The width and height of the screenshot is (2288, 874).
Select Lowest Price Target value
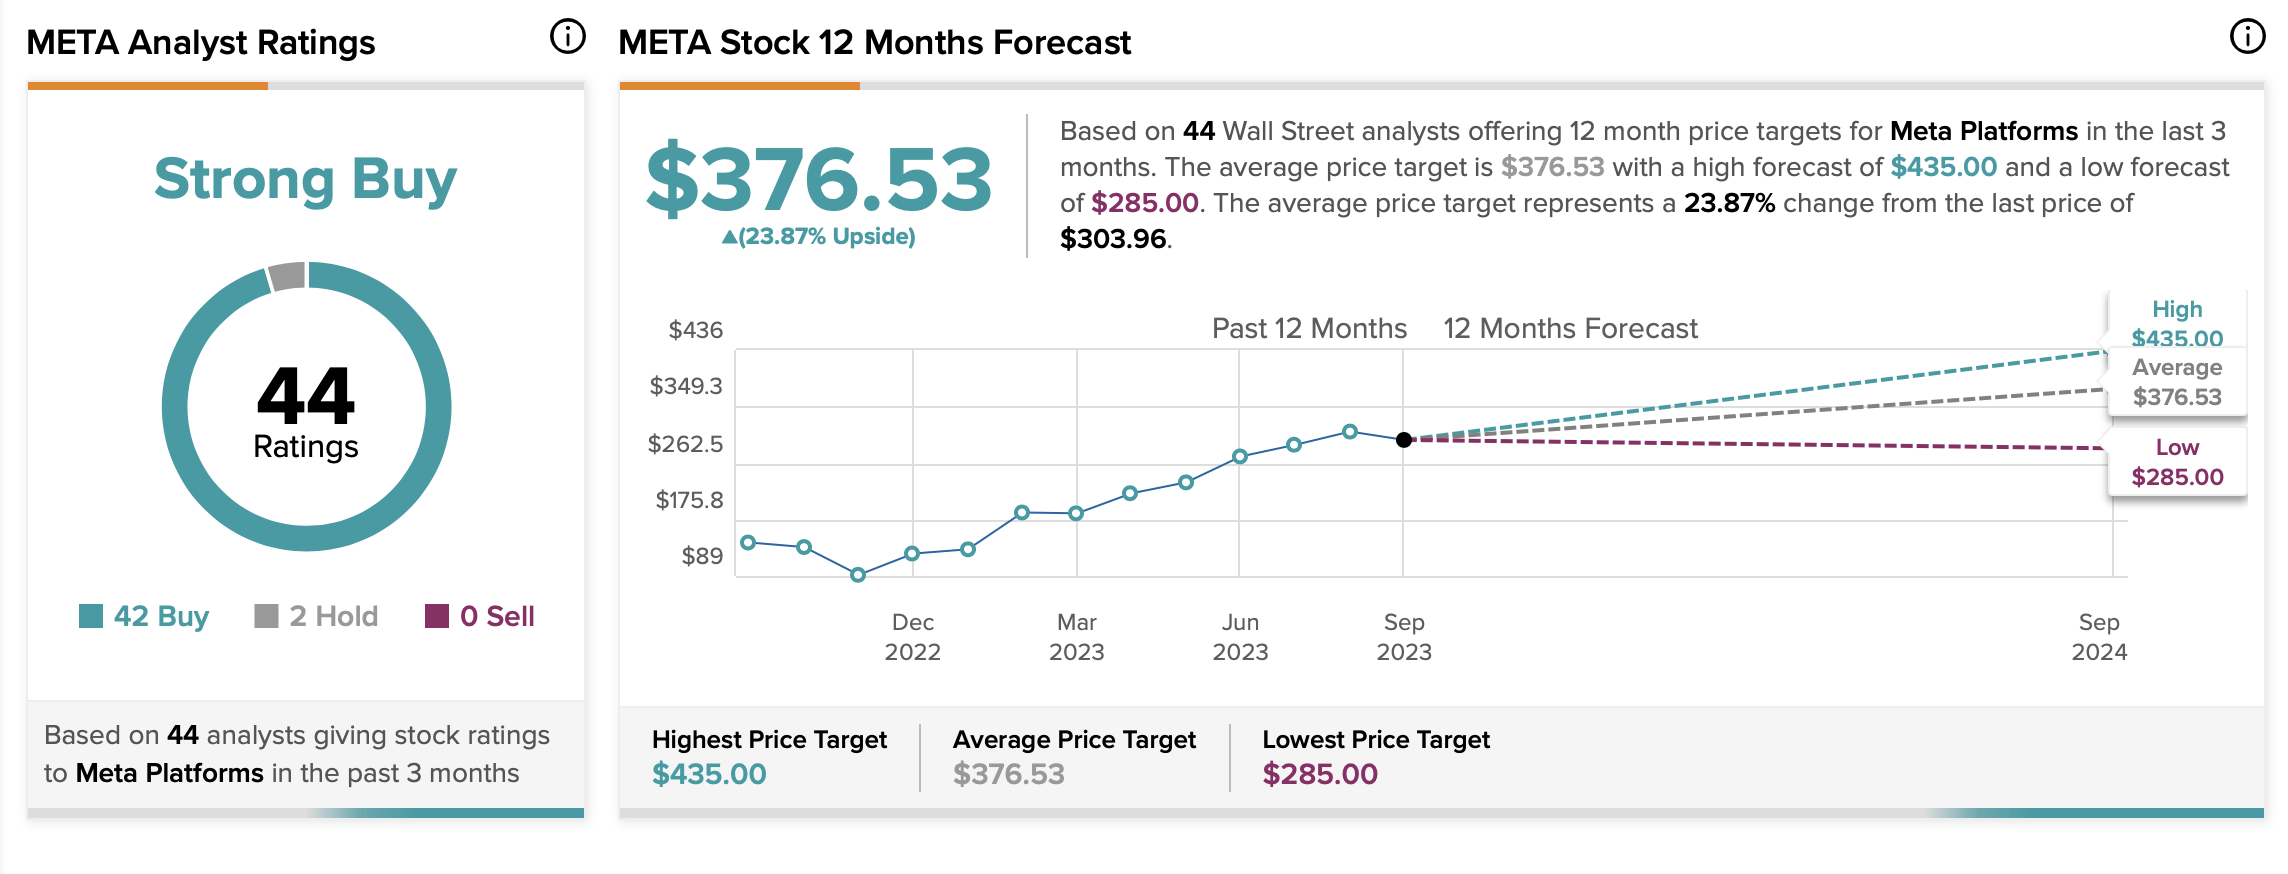(x=1320, y=774)
